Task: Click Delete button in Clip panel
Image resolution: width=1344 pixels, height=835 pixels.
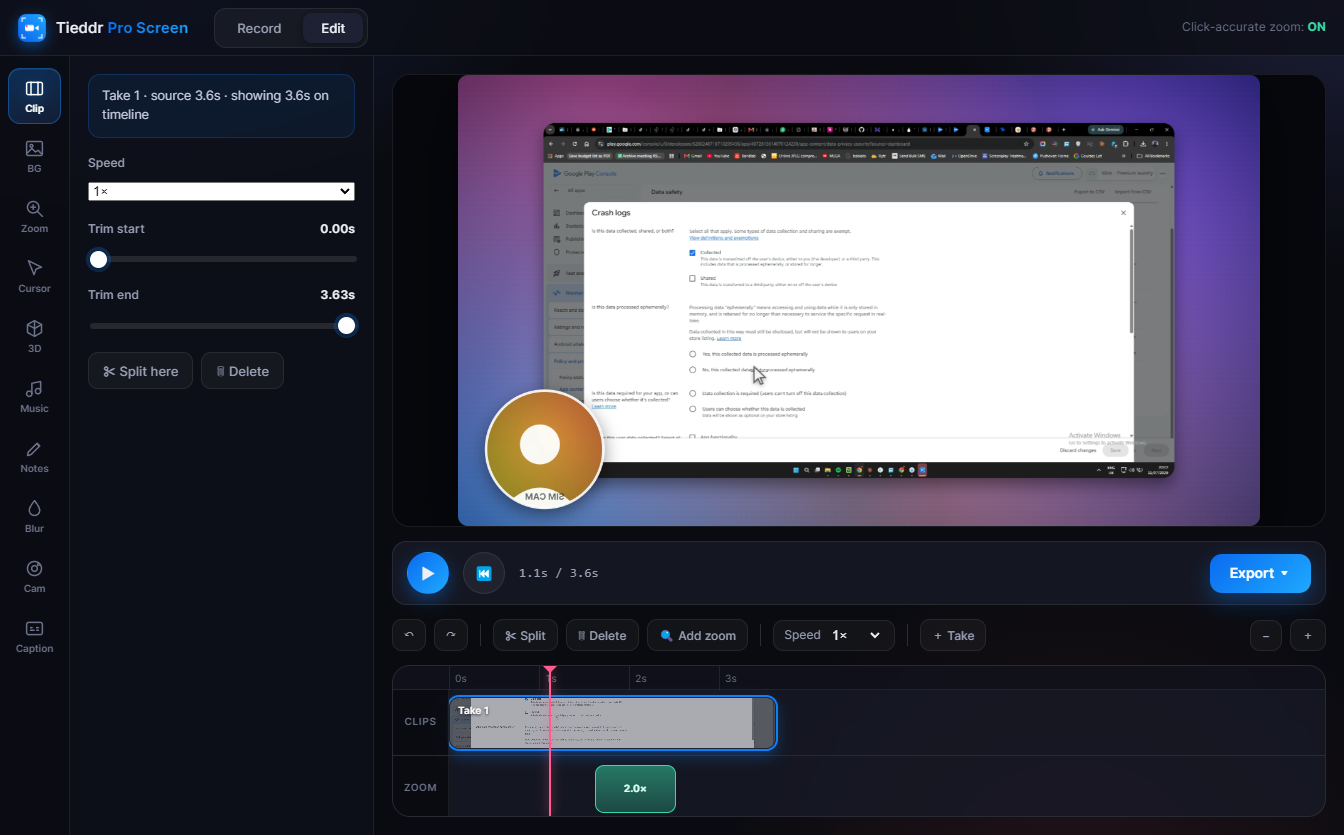Action: [x=242, y=371]
